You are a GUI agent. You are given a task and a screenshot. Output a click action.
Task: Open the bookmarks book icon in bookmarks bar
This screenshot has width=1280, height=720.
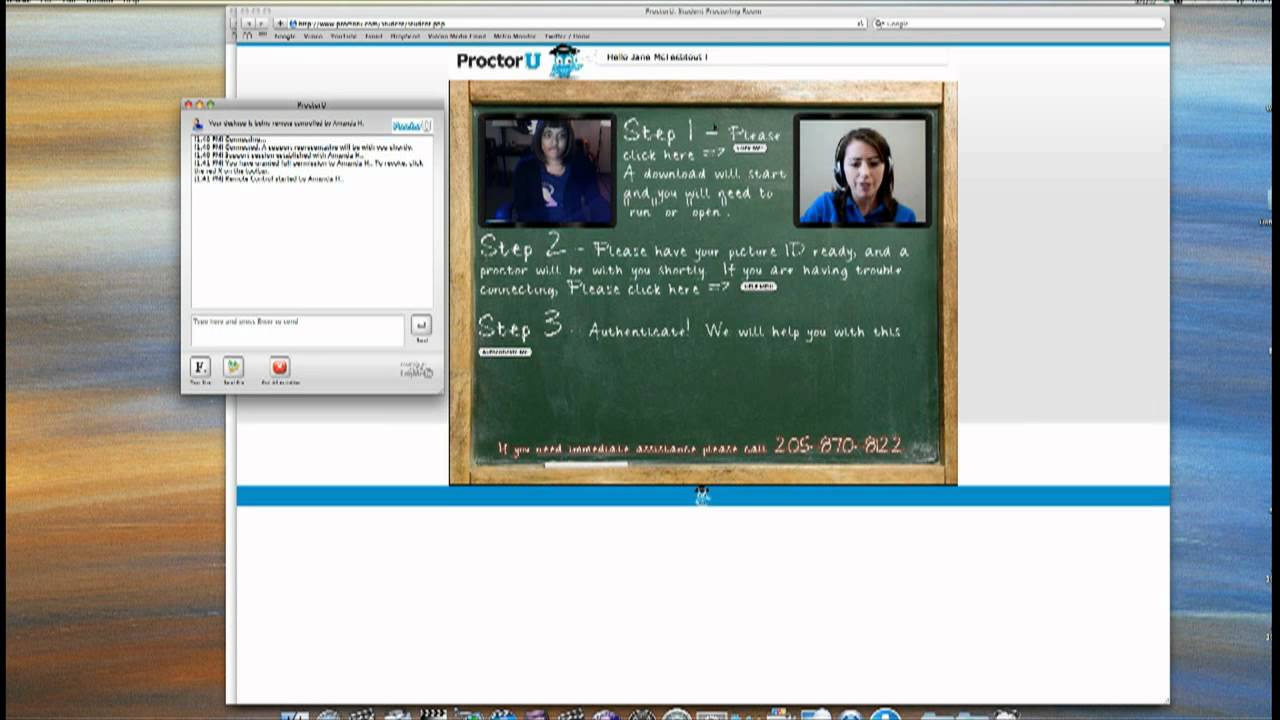[247, 36]
